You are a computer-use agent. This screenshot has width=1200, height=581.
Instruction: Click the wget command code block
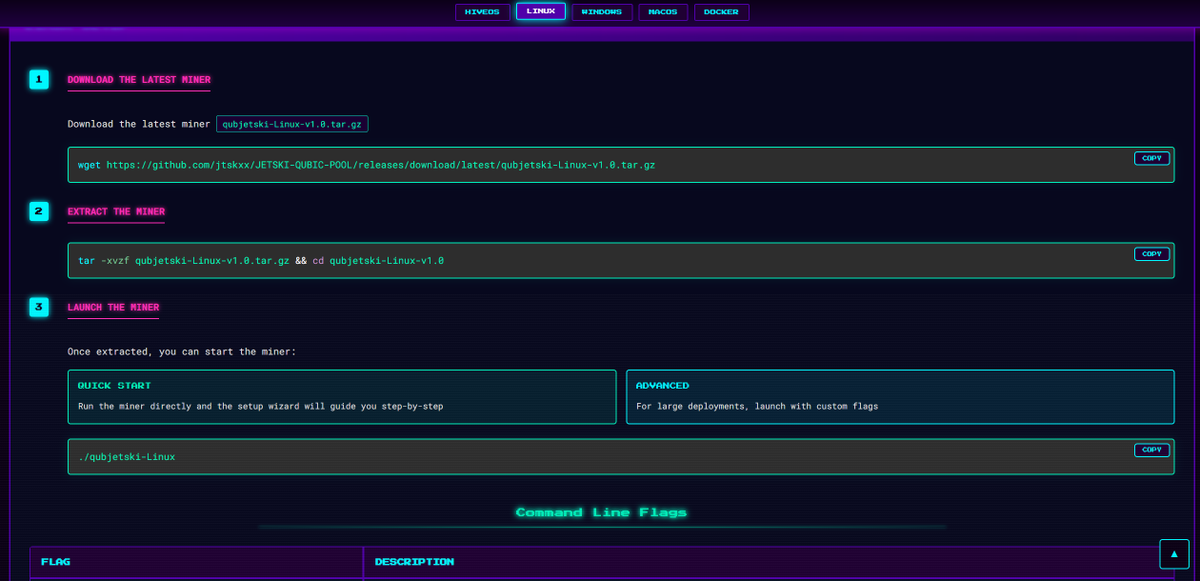pyautogui.click(x=621, y=165)
